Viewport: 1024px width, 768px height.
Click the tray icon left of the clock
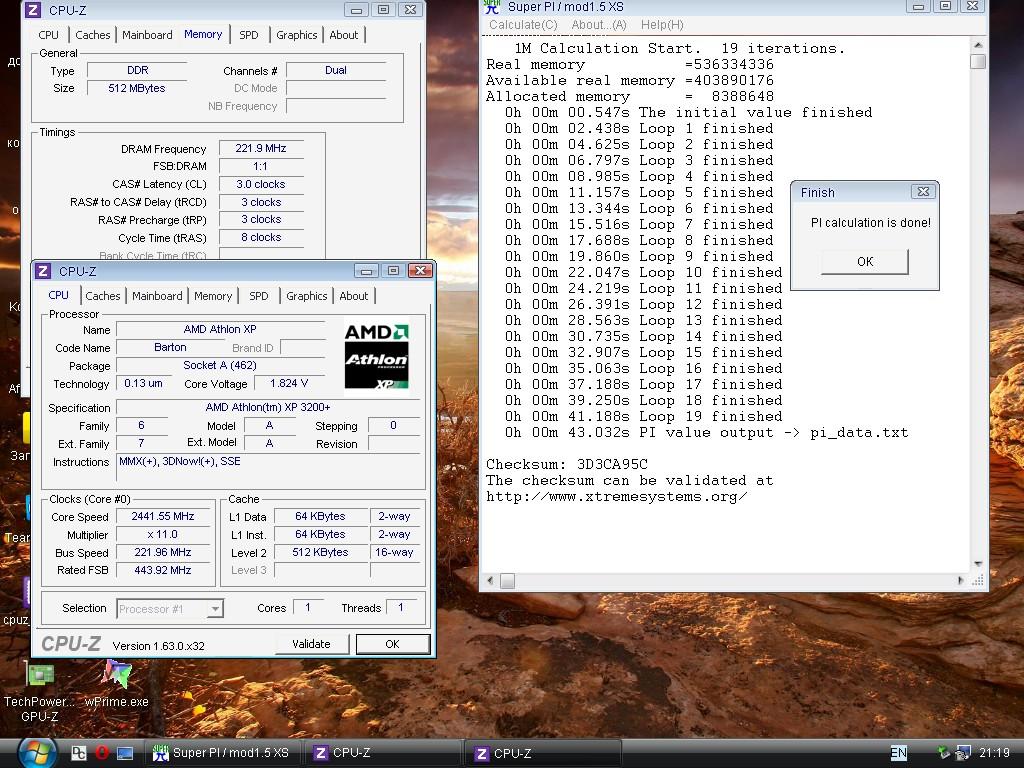963,753
